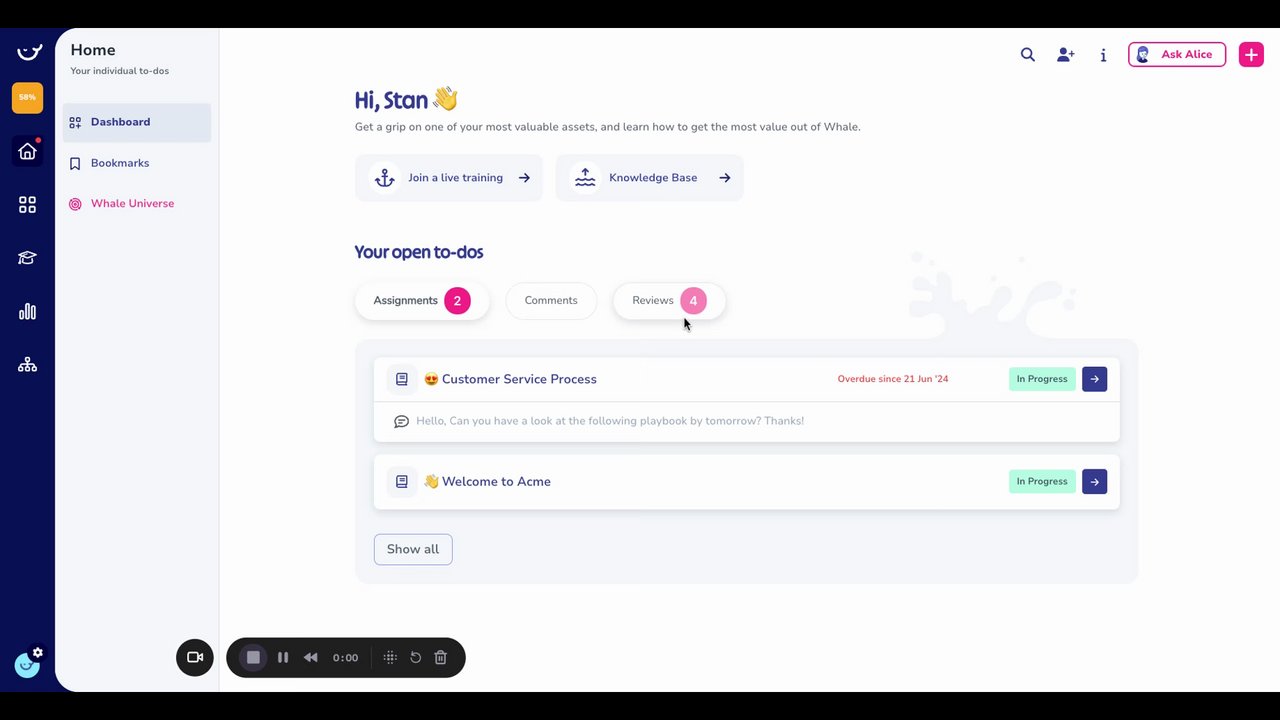The image size is (1280, 720).
Task: Open the 58% progress badge
Action: [27, 97]
